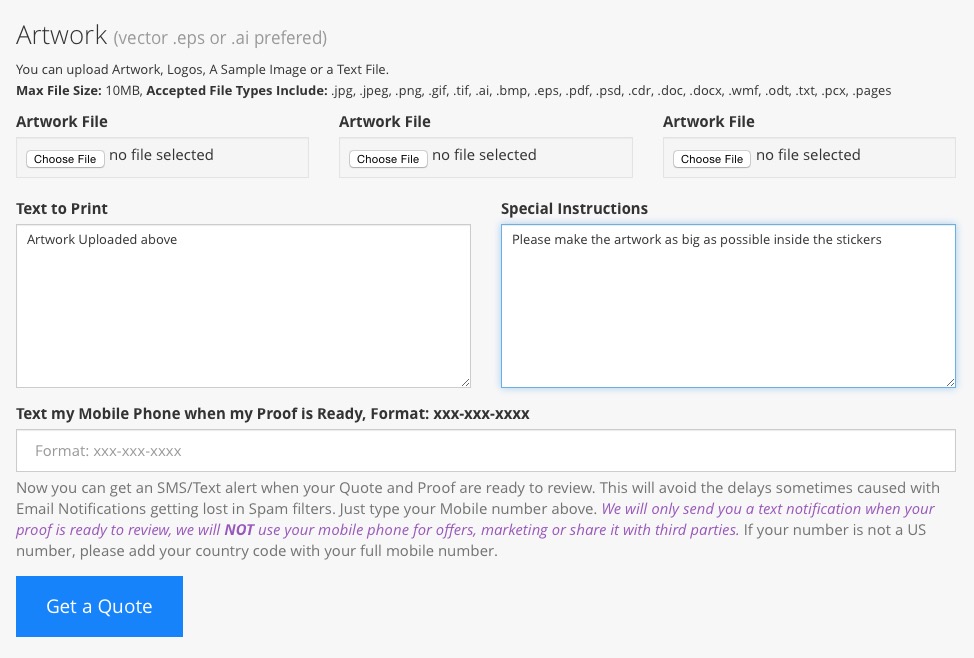974x658 pixels.
Task: Click the Text my Mobile Phone label
Action: click(x=273, y=413)
